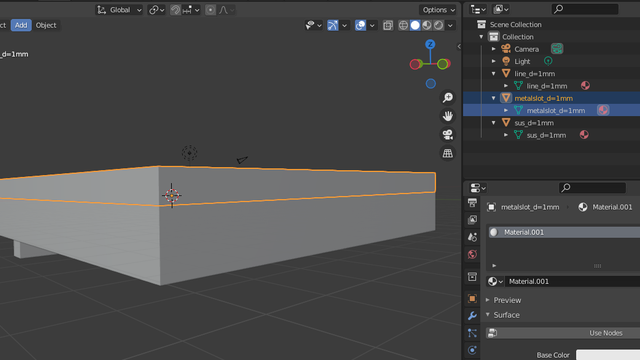Open the Output properties tab
This screenshot has height=360, width=640.
(473, 202)
